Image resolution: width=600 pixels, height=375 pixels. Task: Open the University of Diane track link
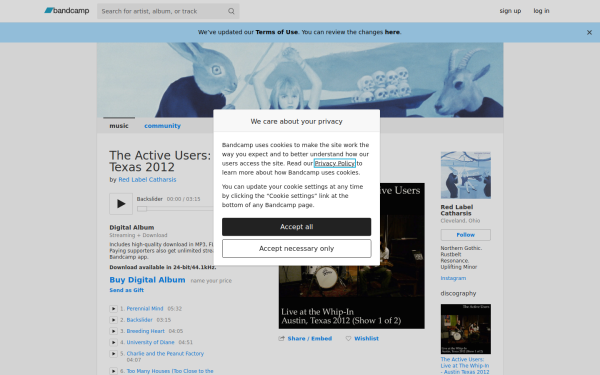pyautogui.click(x=150, y=342)
